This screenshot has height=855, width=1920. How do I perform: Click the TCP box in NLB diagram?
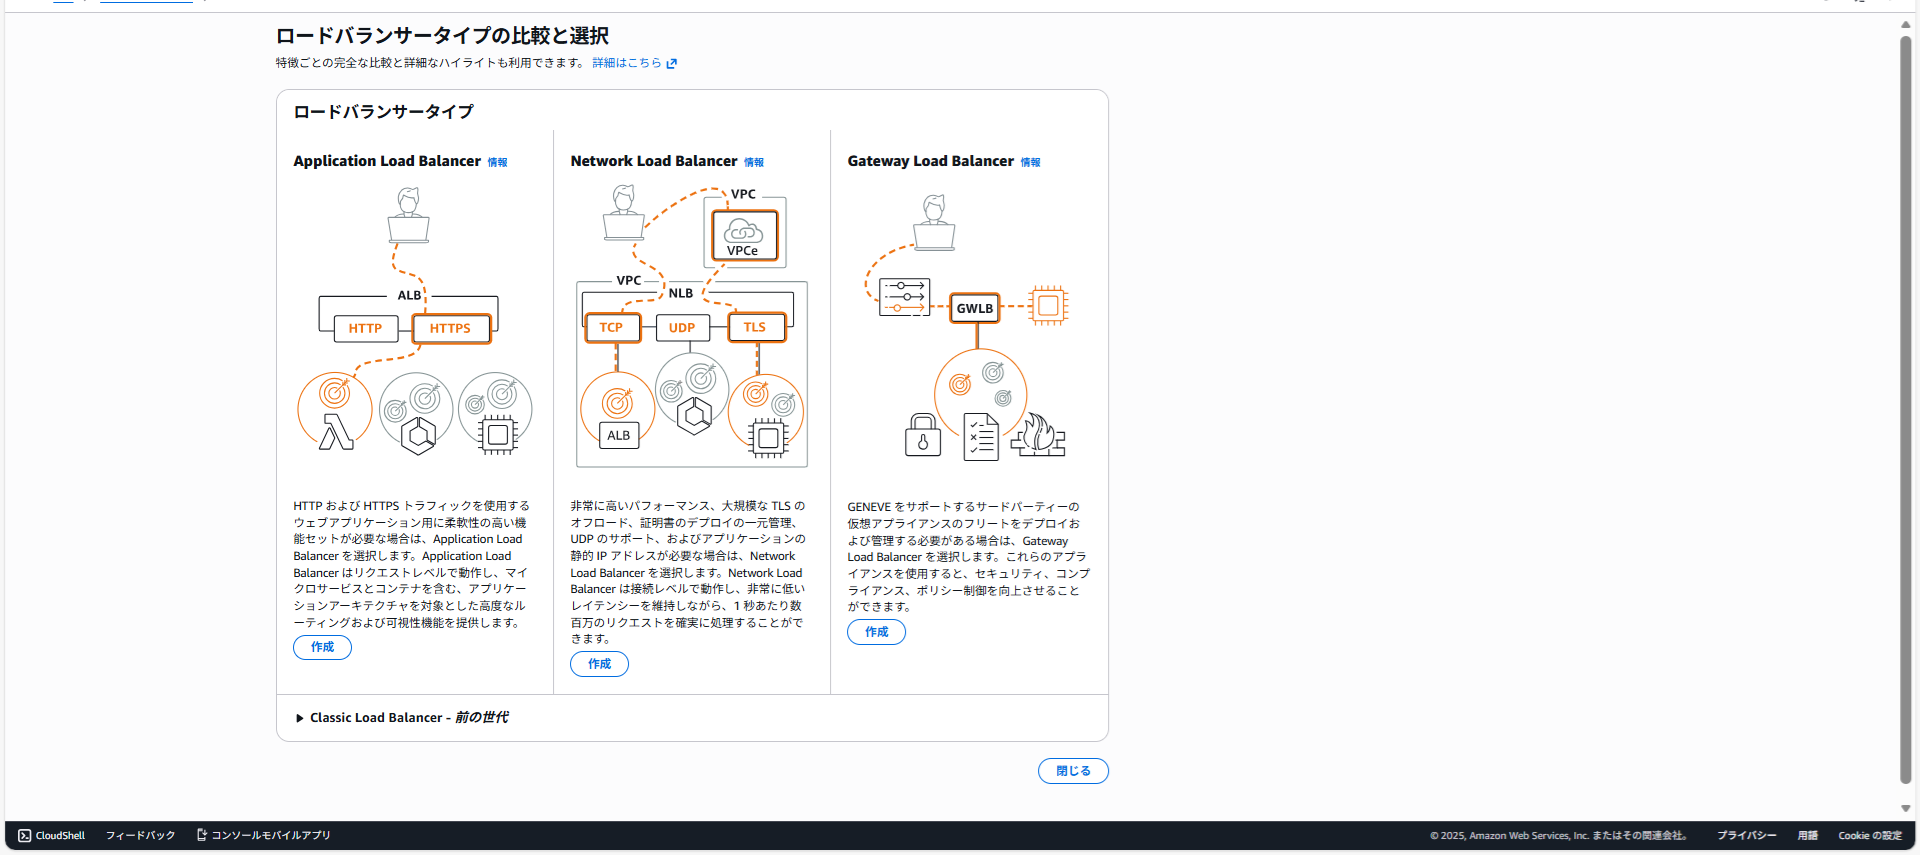(611, 327)
